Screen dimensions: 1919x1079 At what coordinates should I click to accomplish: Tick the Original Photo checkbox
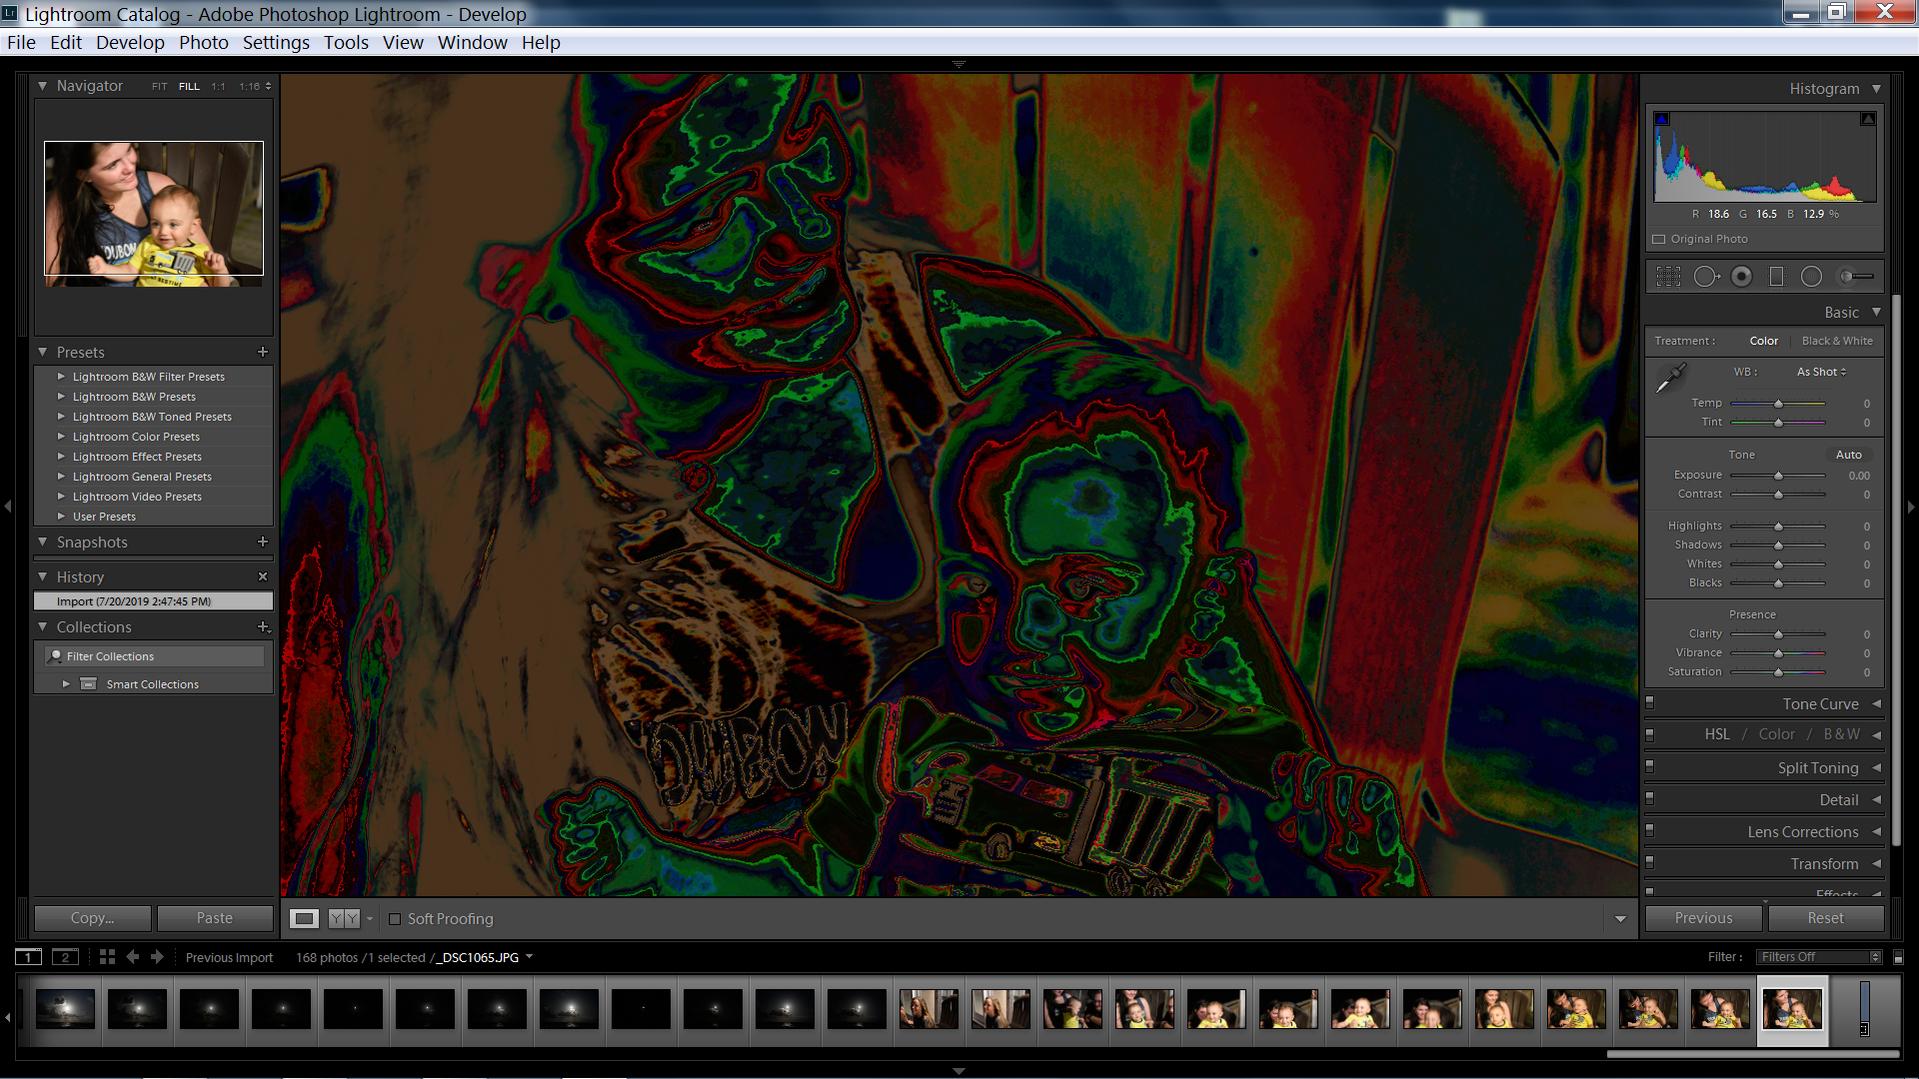point(1660,239)
